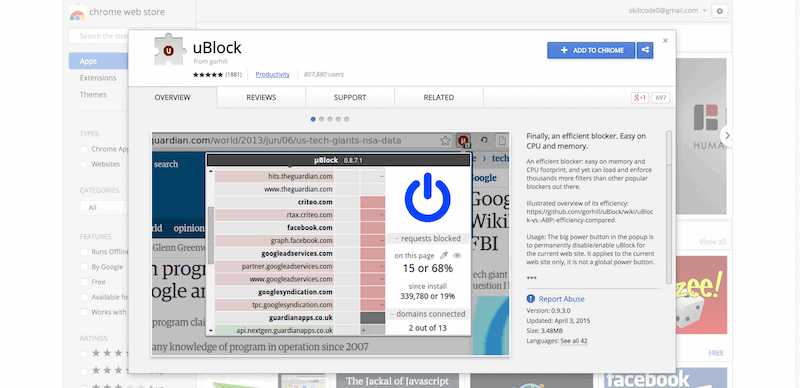The width and height of the screenshot is (800, 388).
Task: Select the fifth screenshot carousel dot
Action: [x=346, y=119]
